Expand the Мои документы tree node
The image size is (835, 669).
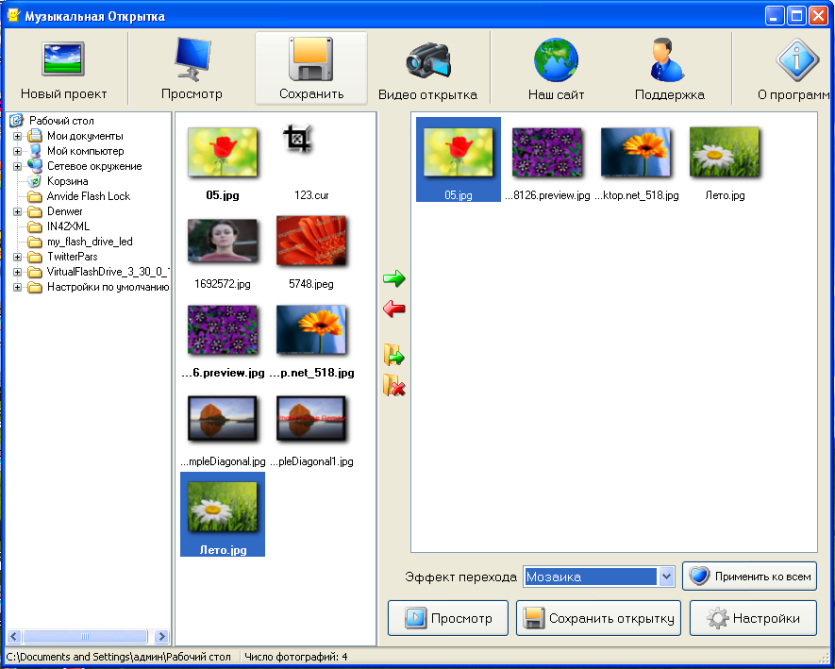click(x=18, y=136)
